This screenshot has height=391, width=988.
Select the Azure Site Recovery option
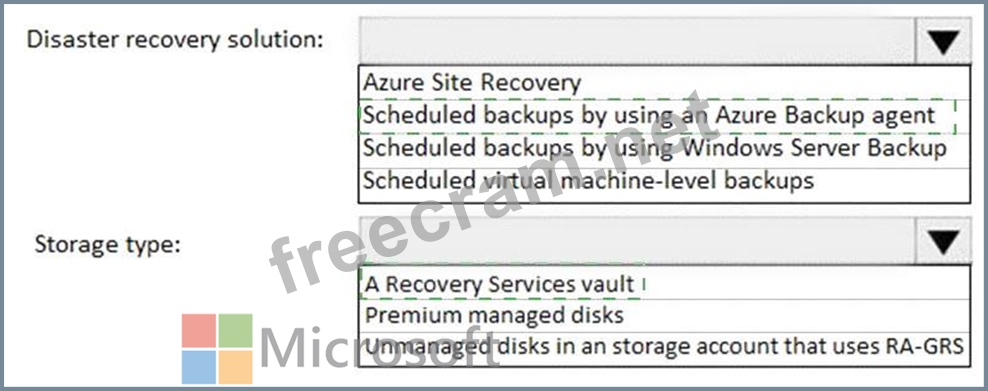(664, 82)
